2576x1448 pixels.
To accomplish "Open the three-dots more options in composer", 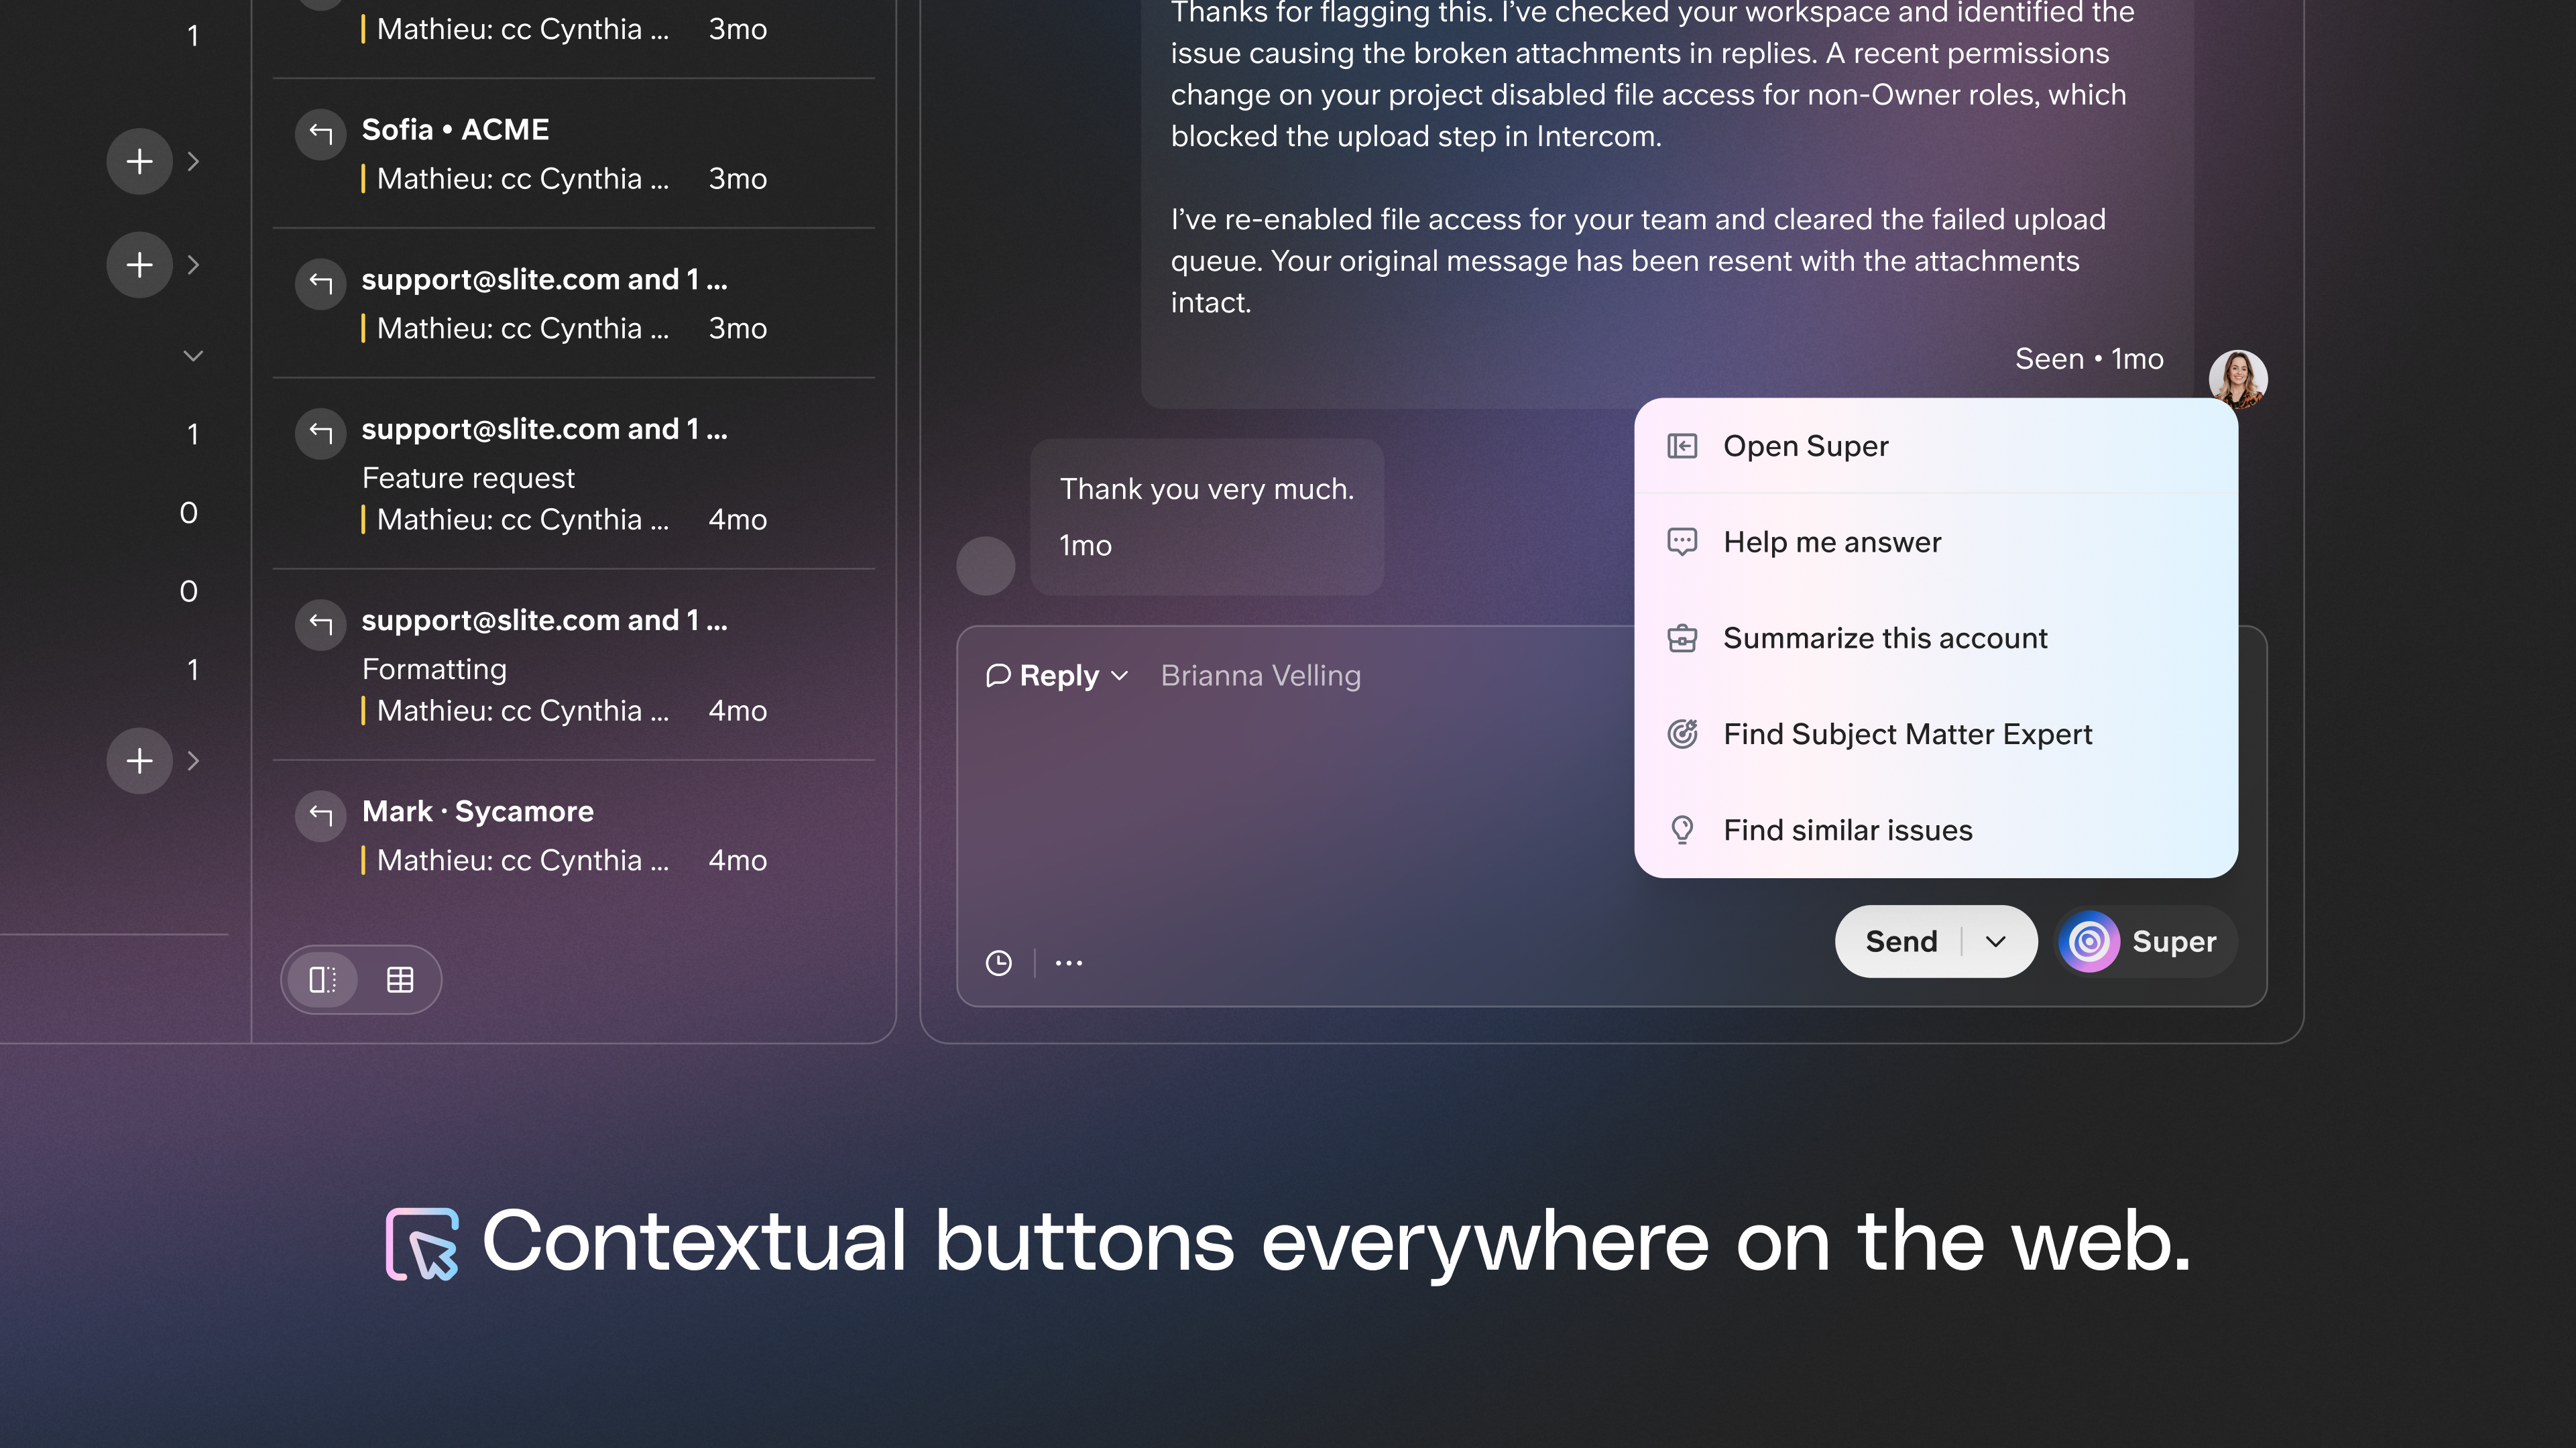I will tap(1068, 963).
